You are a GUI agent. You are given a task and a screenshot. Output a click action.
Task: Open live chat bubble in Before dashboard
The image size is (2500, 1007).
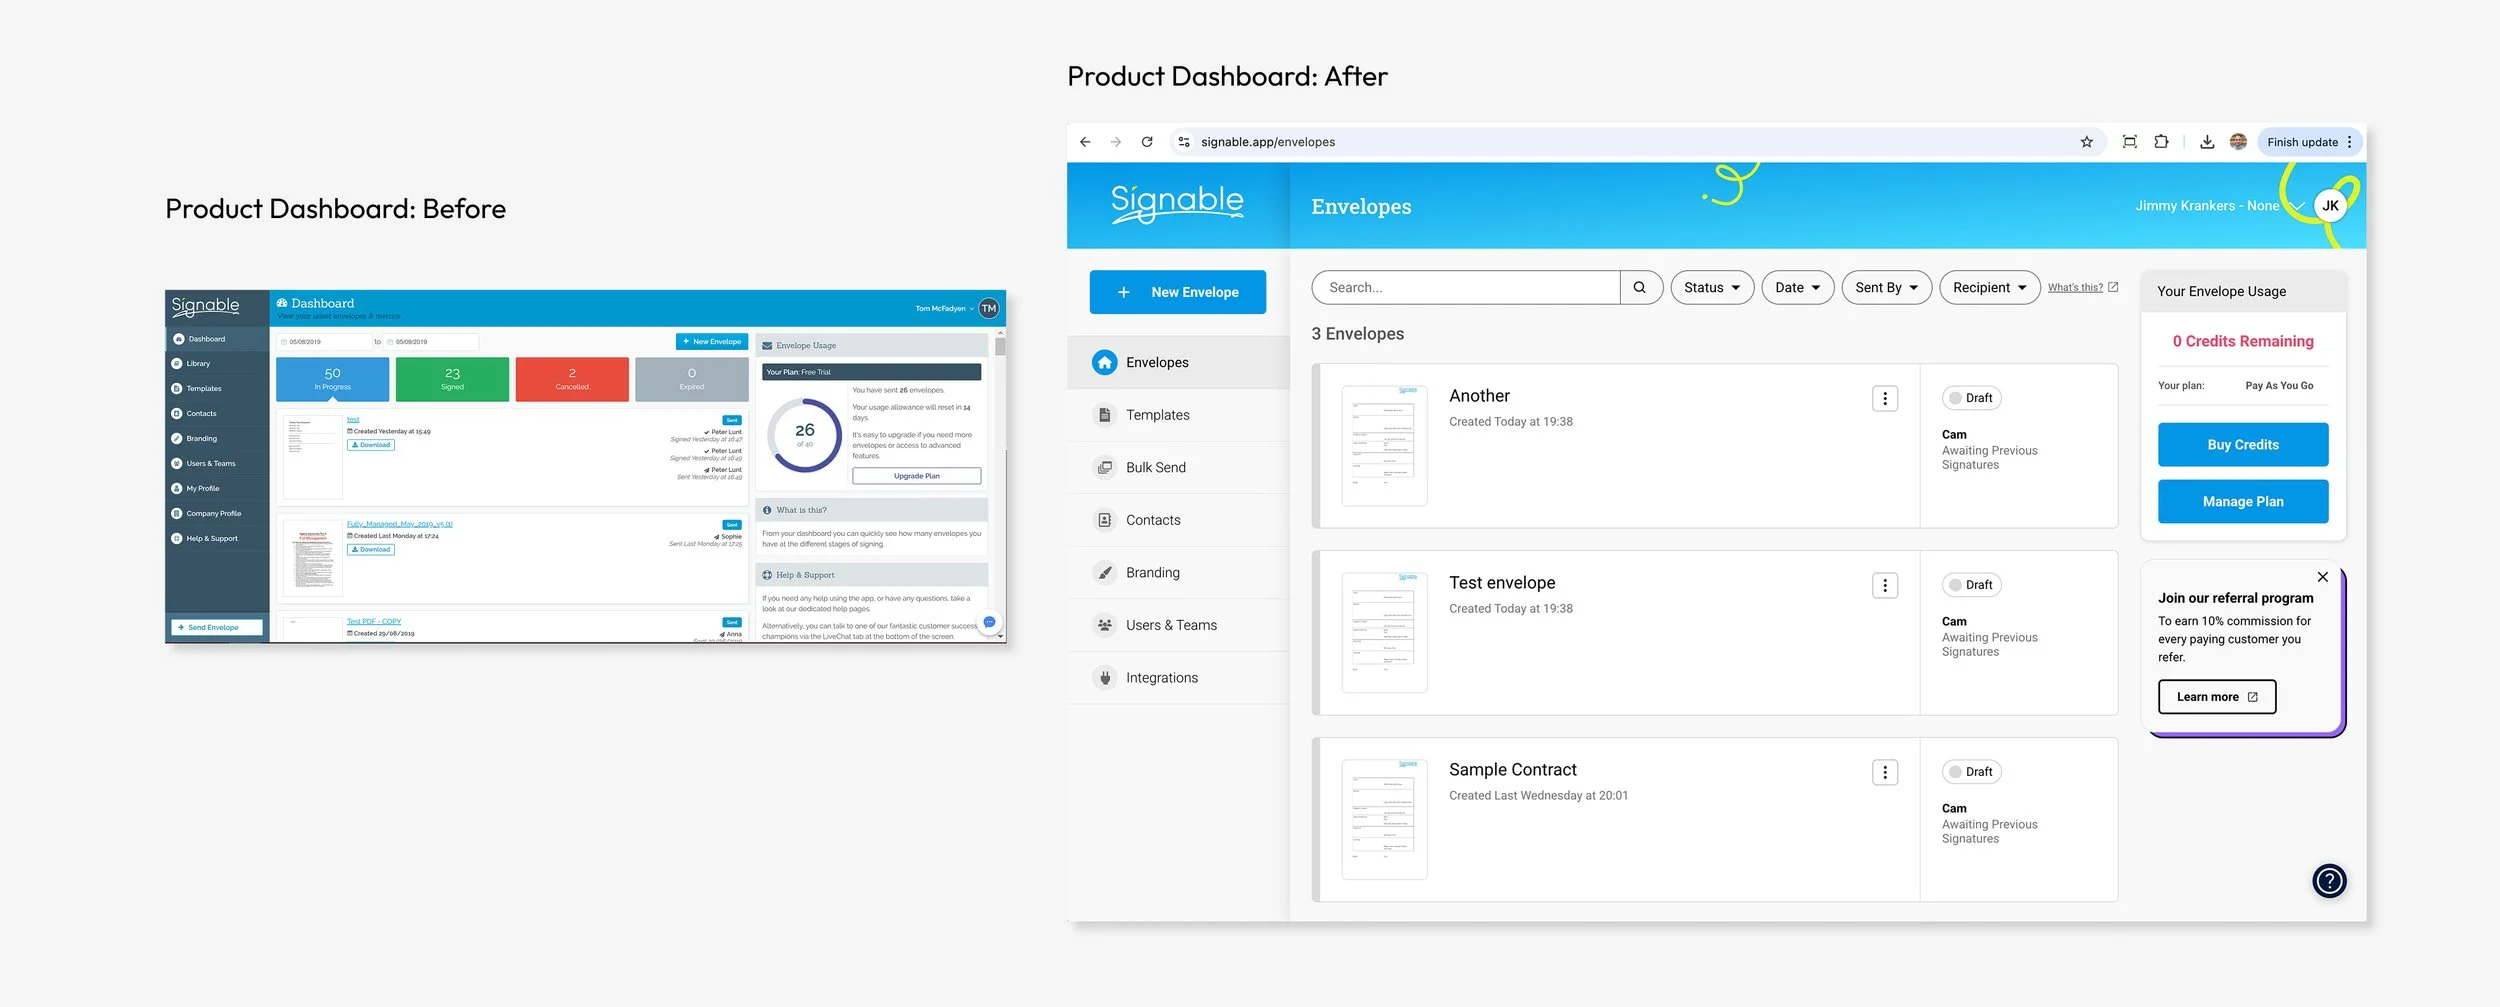pyautogui.click(x=989, y=623)
